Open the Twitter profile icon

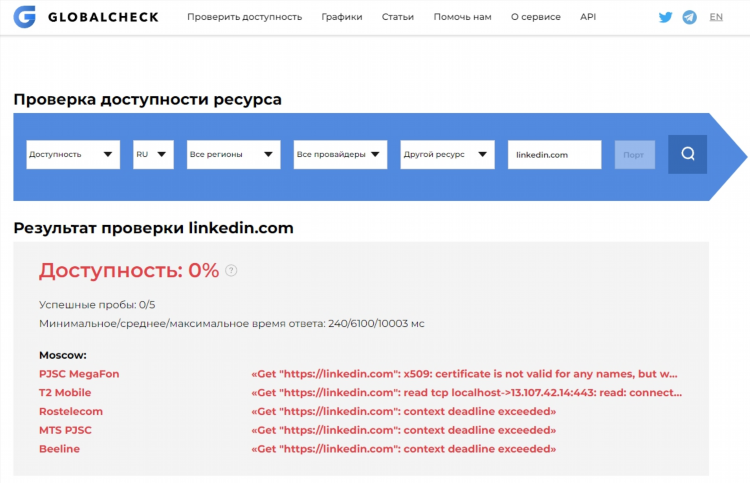pyautogui.click(x=665, y=17)
